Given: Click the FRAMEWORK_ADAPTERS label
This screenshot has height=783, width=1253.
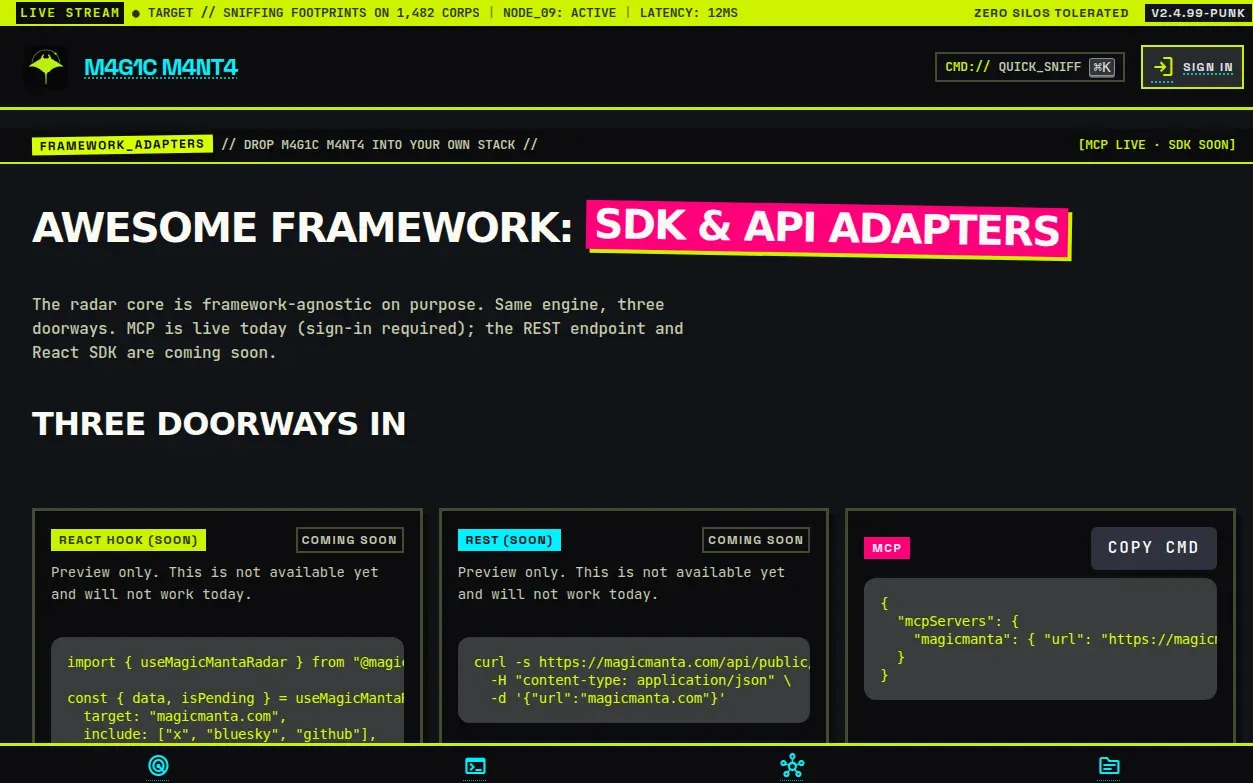Looking at the screenshot, I should tap(122, 145).
